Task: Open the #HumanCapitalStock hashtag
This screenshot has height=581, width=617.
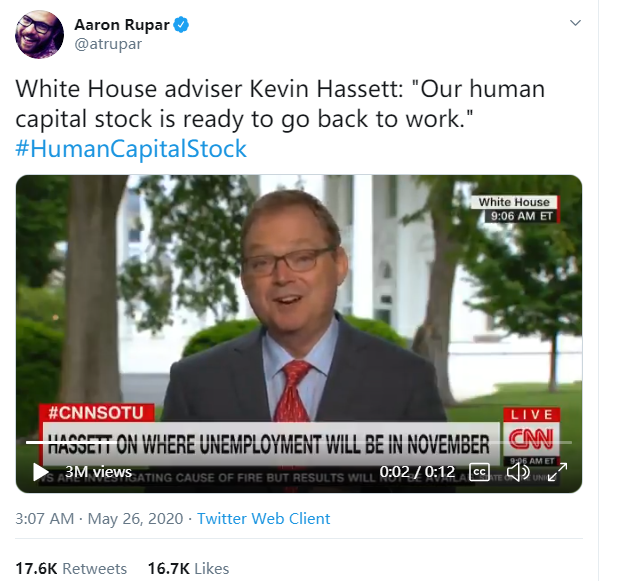Action: [x=131, y=149]
